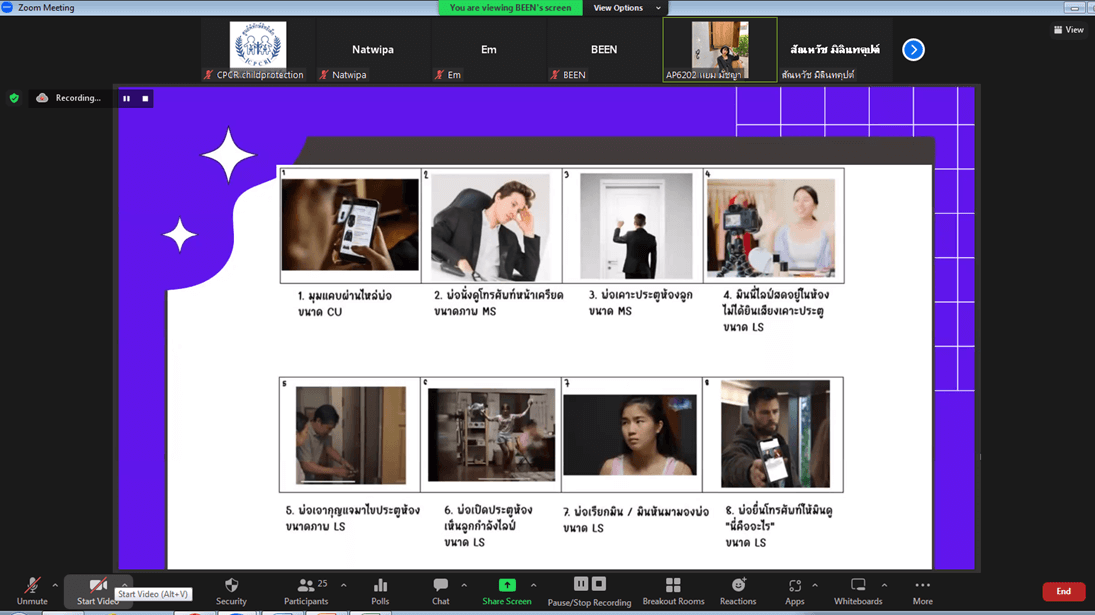Open the Whiteboards icon
This screenshot has width=1095, height=615.
click(858, 590)
